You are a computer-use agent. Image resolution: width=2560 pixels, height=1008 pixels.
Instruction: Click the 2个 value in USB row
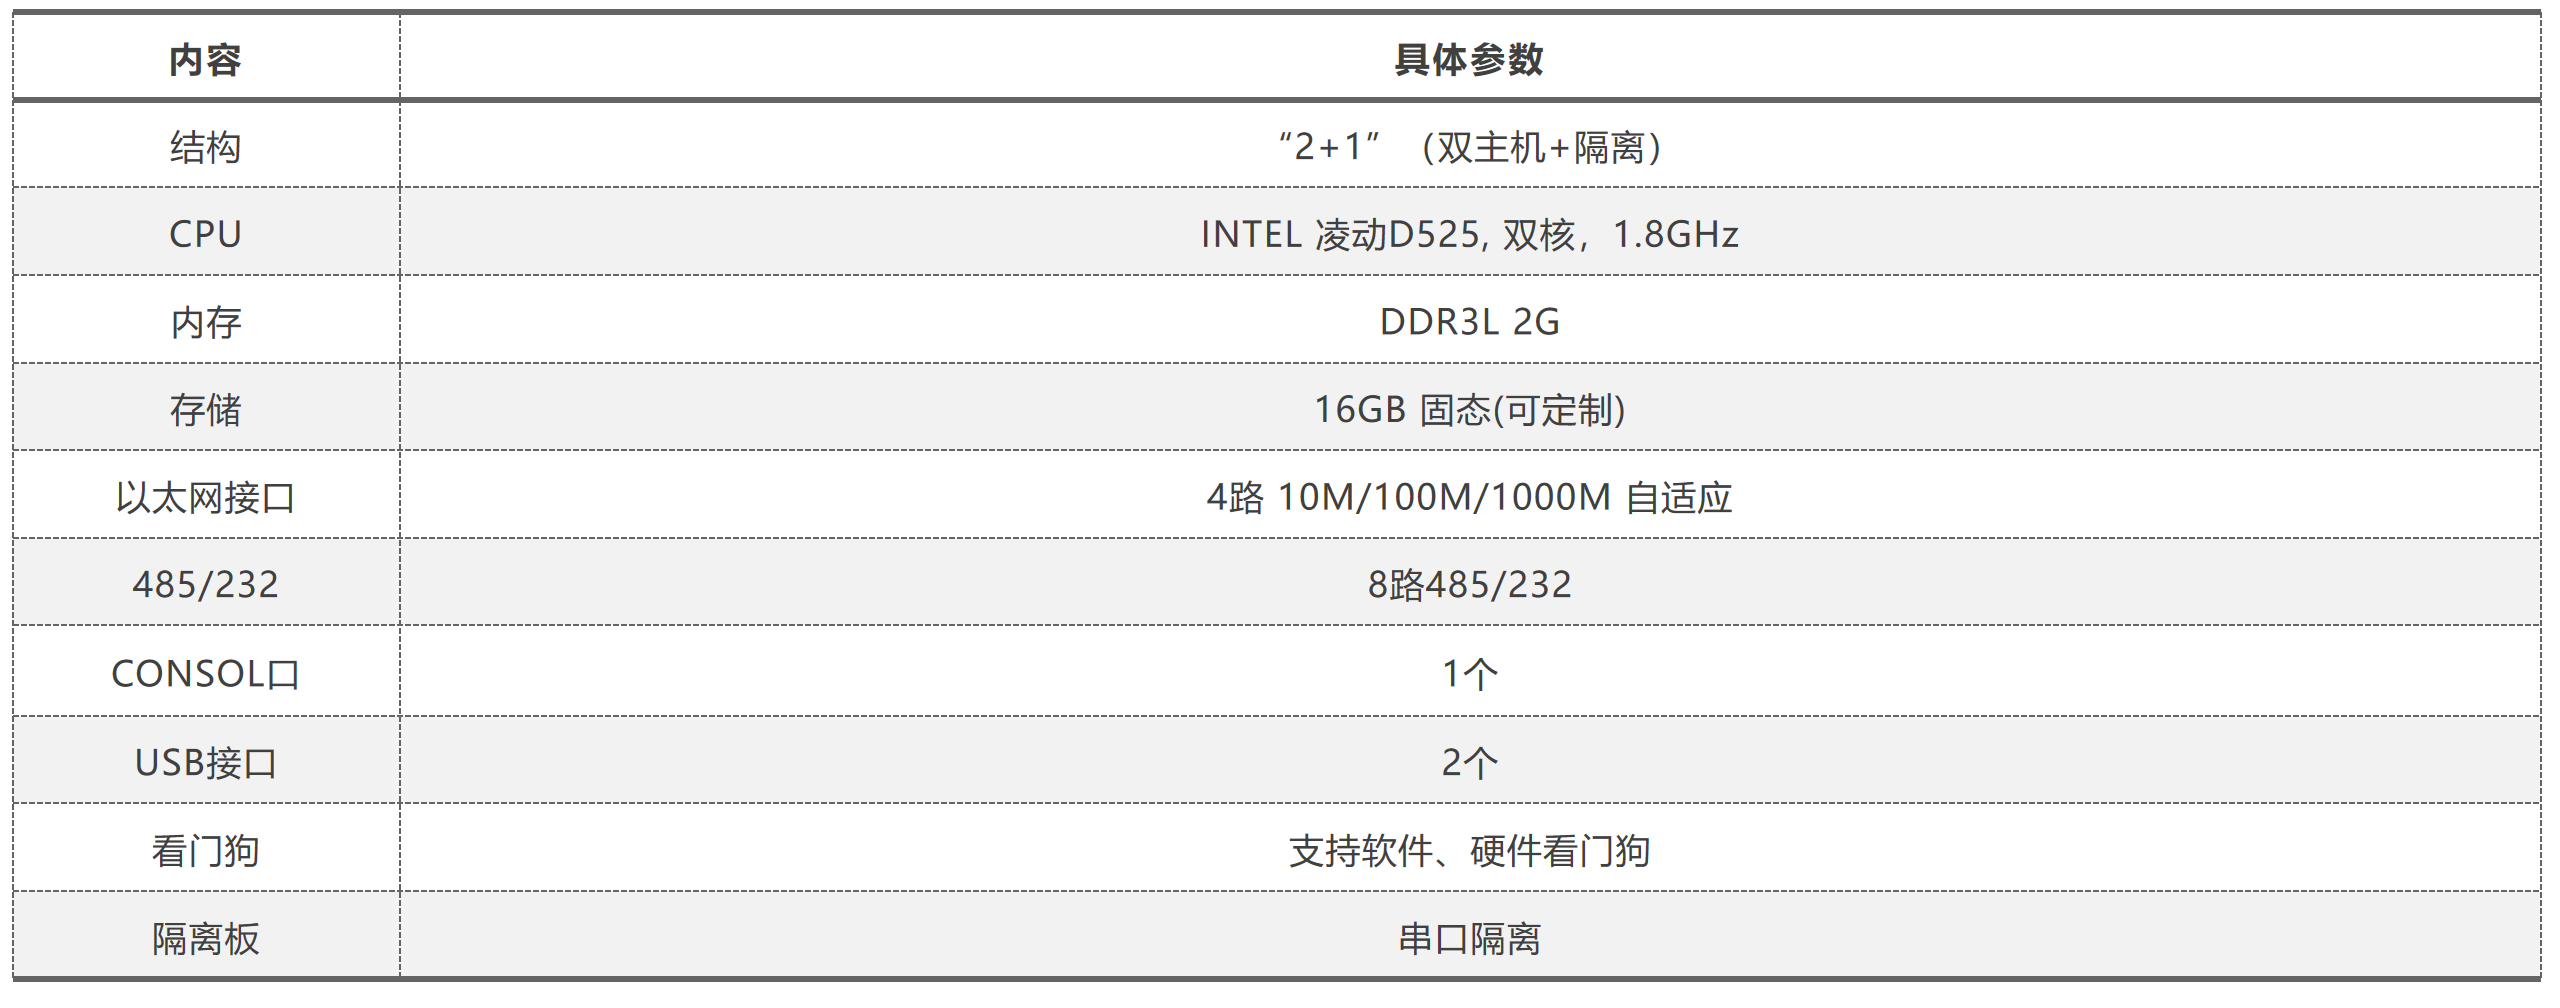tap(1469, 763)
